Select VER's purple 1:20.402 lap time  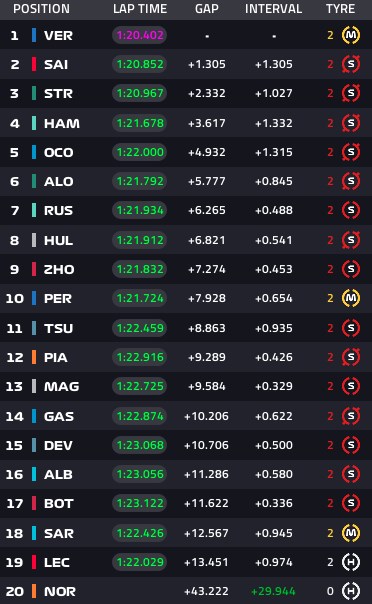click(x=140, y=35)
